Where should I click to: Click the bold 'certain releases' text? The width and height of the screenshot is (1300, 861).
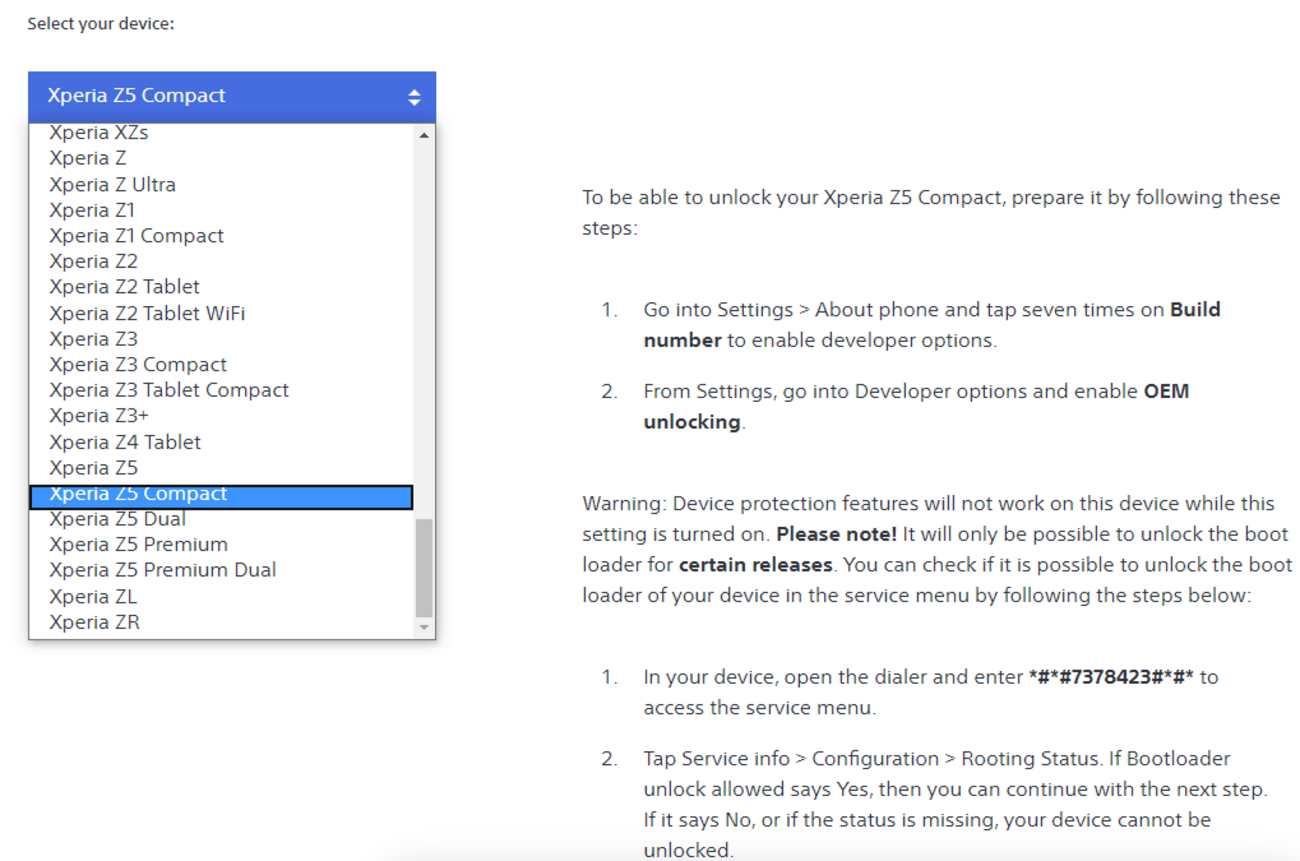pyautogui.click(x=755, y=565)
